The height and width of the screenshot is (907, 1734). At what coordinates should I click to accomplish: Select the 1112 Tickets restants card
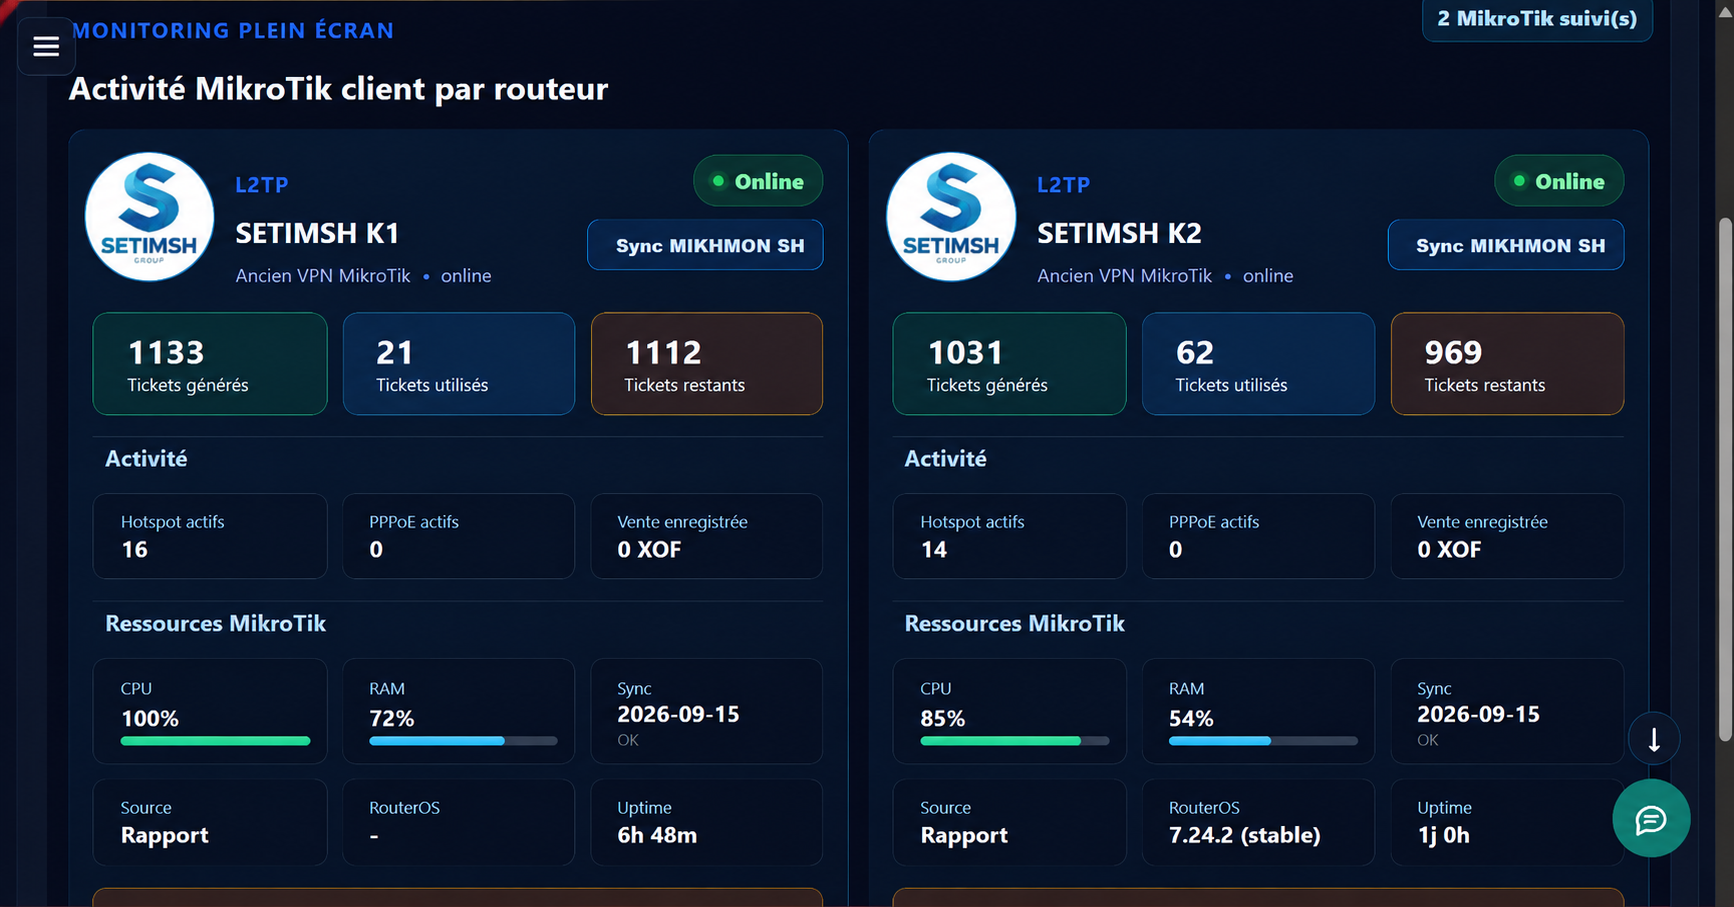(707, 364)
